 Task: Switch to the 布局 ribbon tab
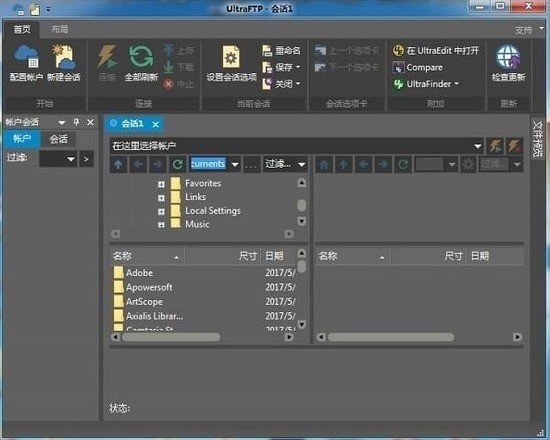point(60,29)
